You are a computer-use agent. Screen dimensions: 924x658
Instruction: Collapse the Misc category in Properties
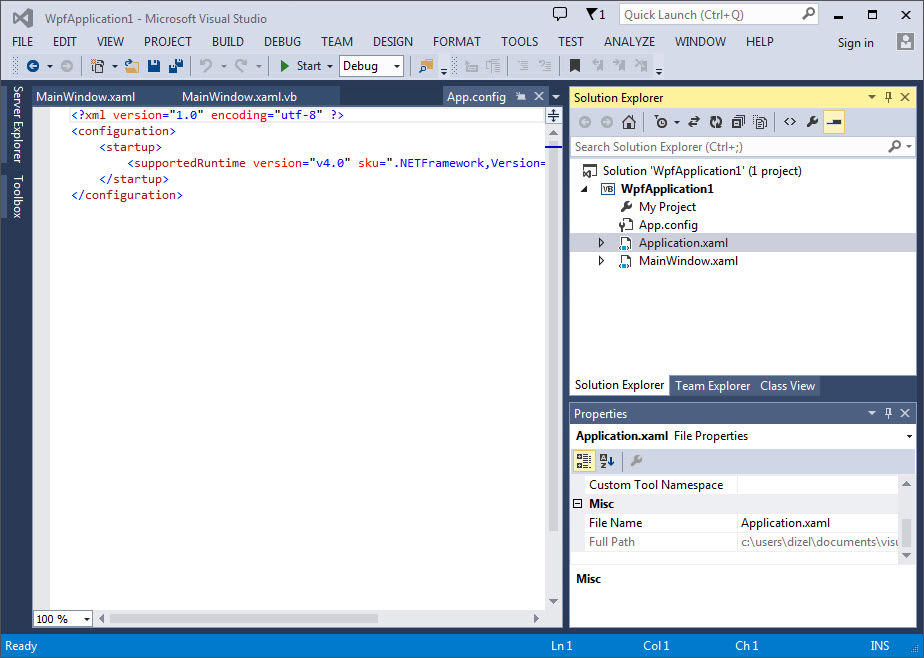point(578,504)
